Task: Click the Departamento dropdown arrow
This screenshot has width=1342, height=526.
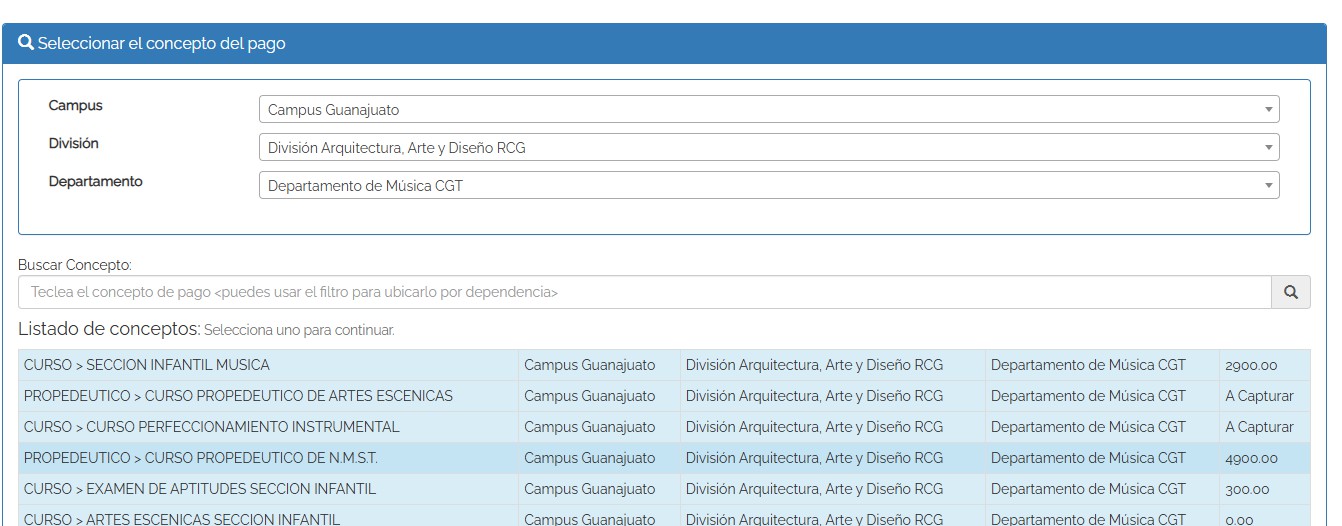Action: (1268, 186)
